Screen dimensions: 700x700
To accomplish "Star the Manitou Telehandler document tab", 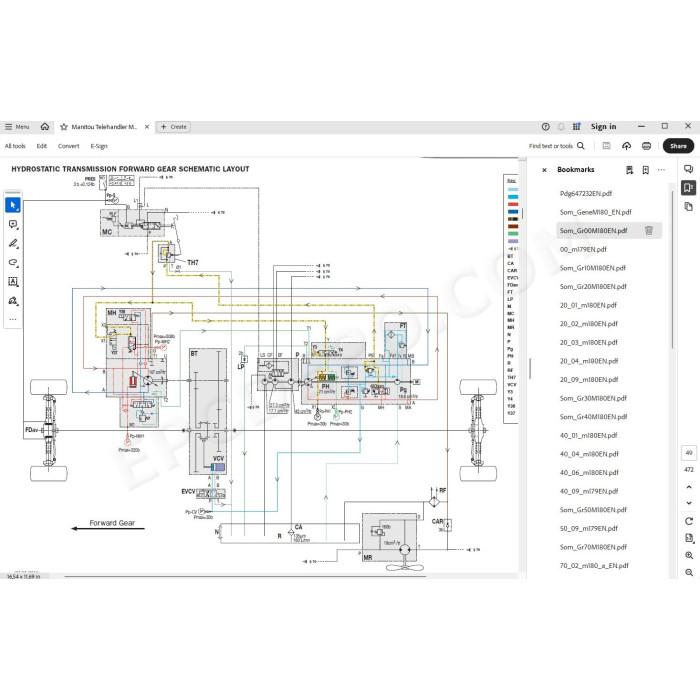I will (64, 127).
